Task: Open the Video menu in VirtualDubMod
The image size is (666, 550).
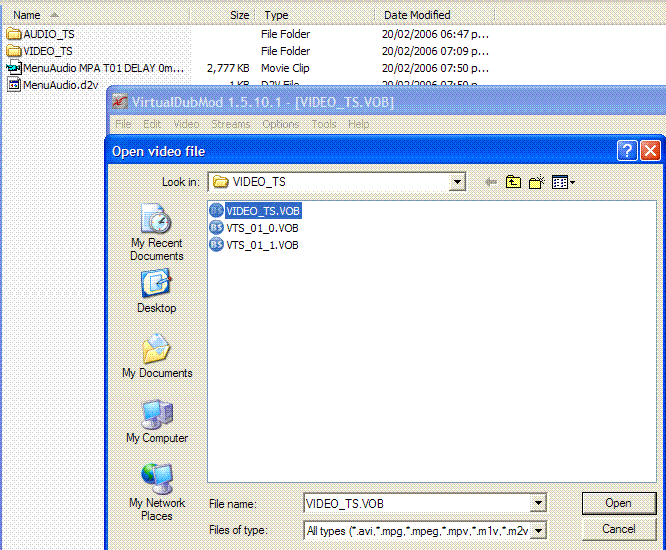Action: pyautogui.click(x=186, y=124)
